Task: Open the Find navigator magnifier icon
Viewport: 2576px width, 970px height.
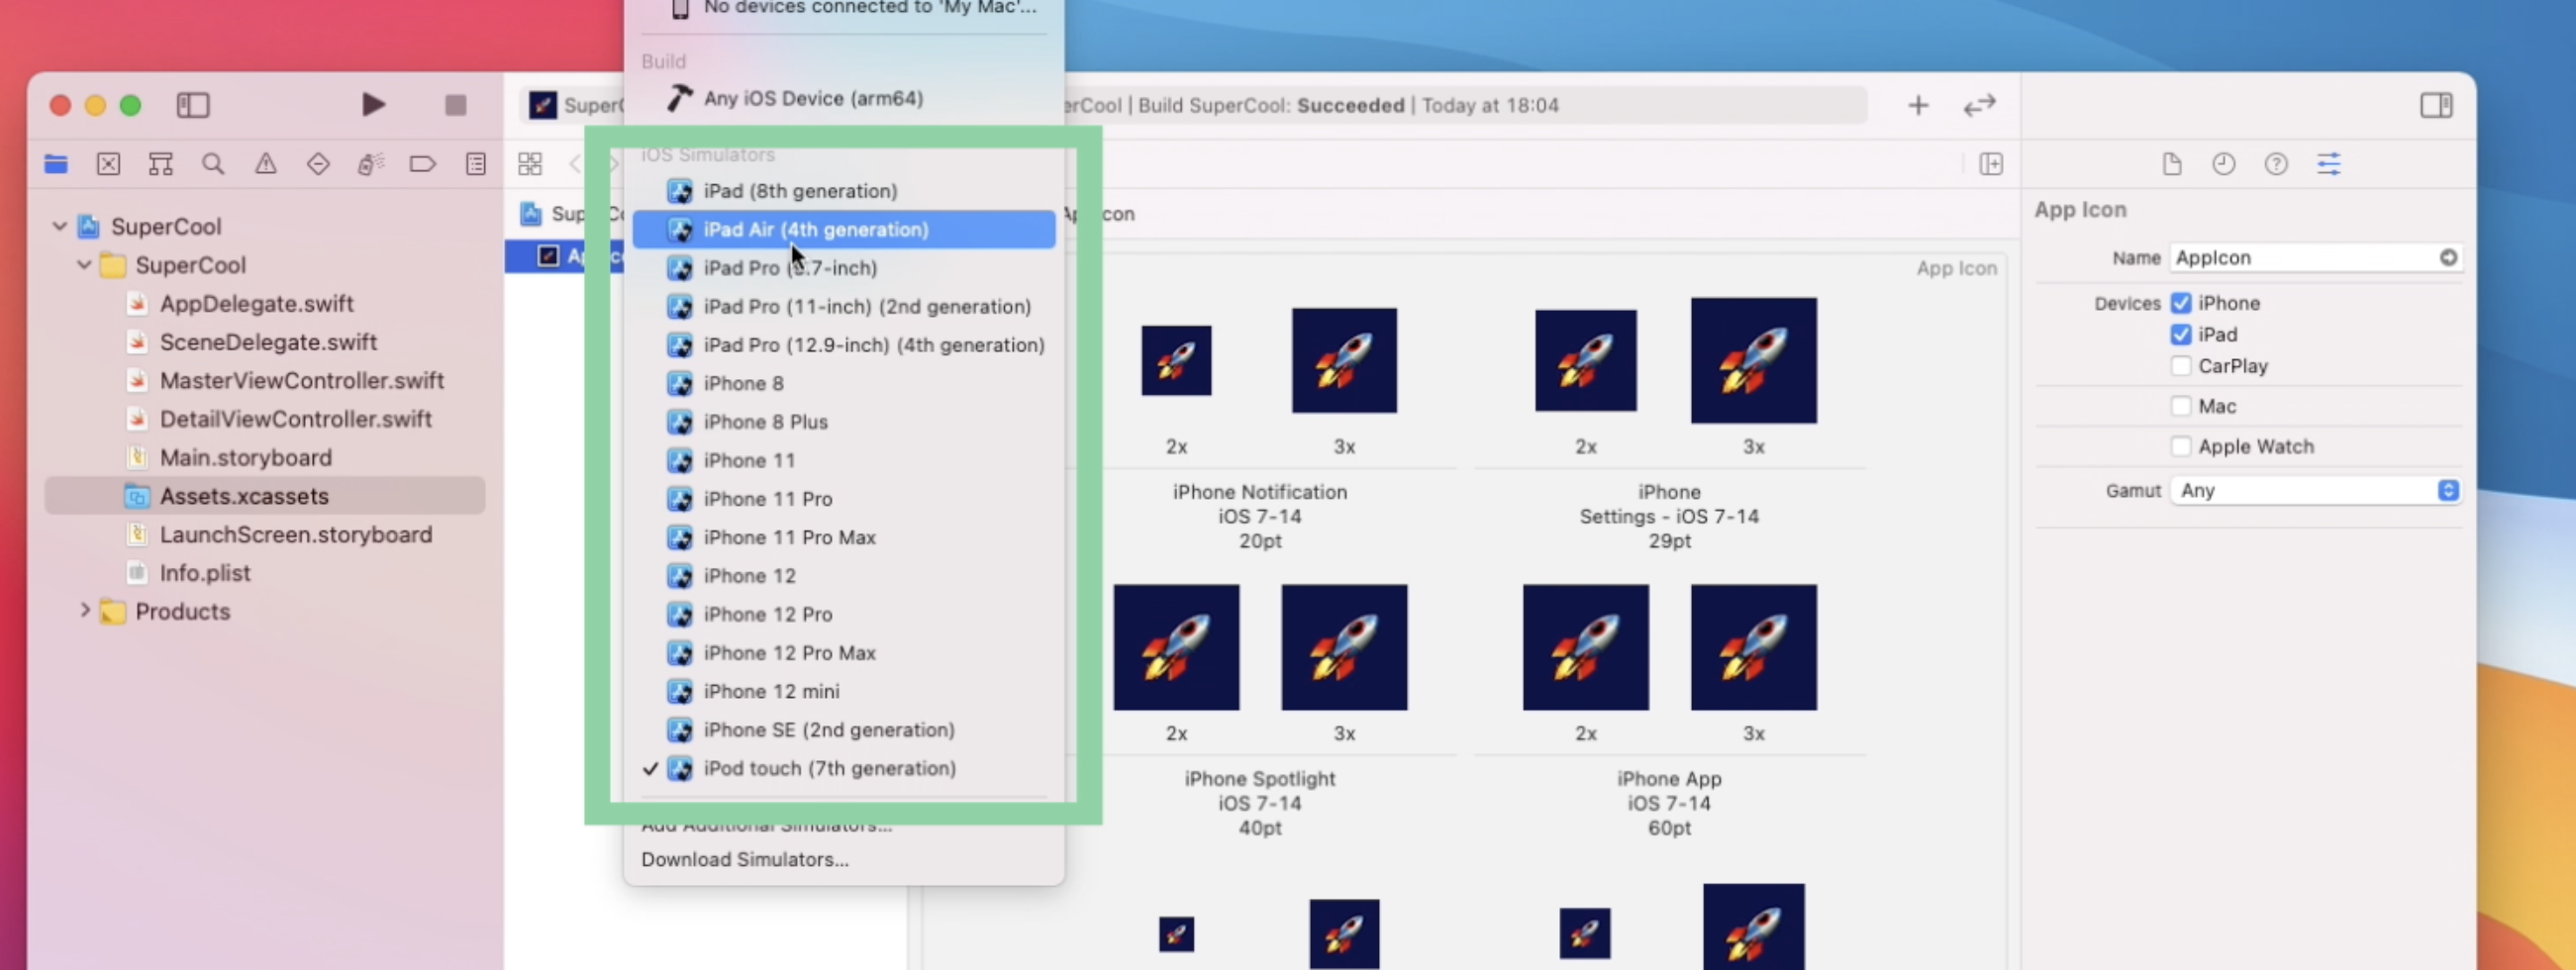Action: (x=213, y=164)
